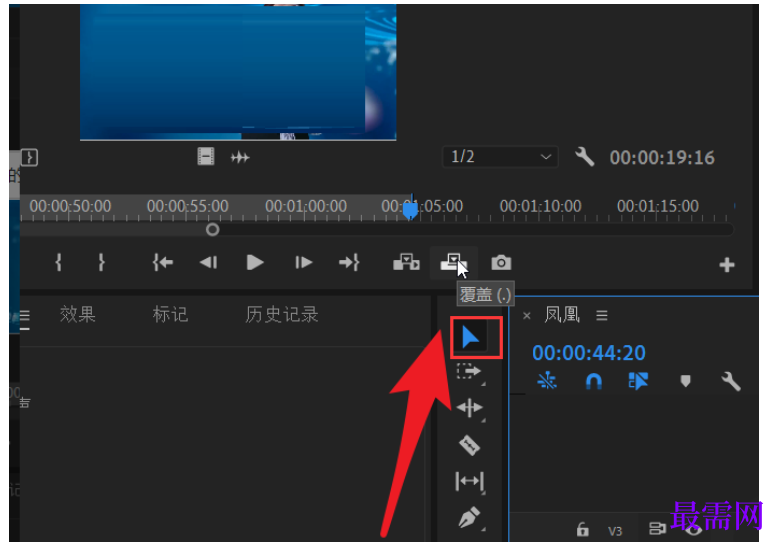The image size is (782, 547).
Task: Add a marker in the timeline
Action: point(685,381)
